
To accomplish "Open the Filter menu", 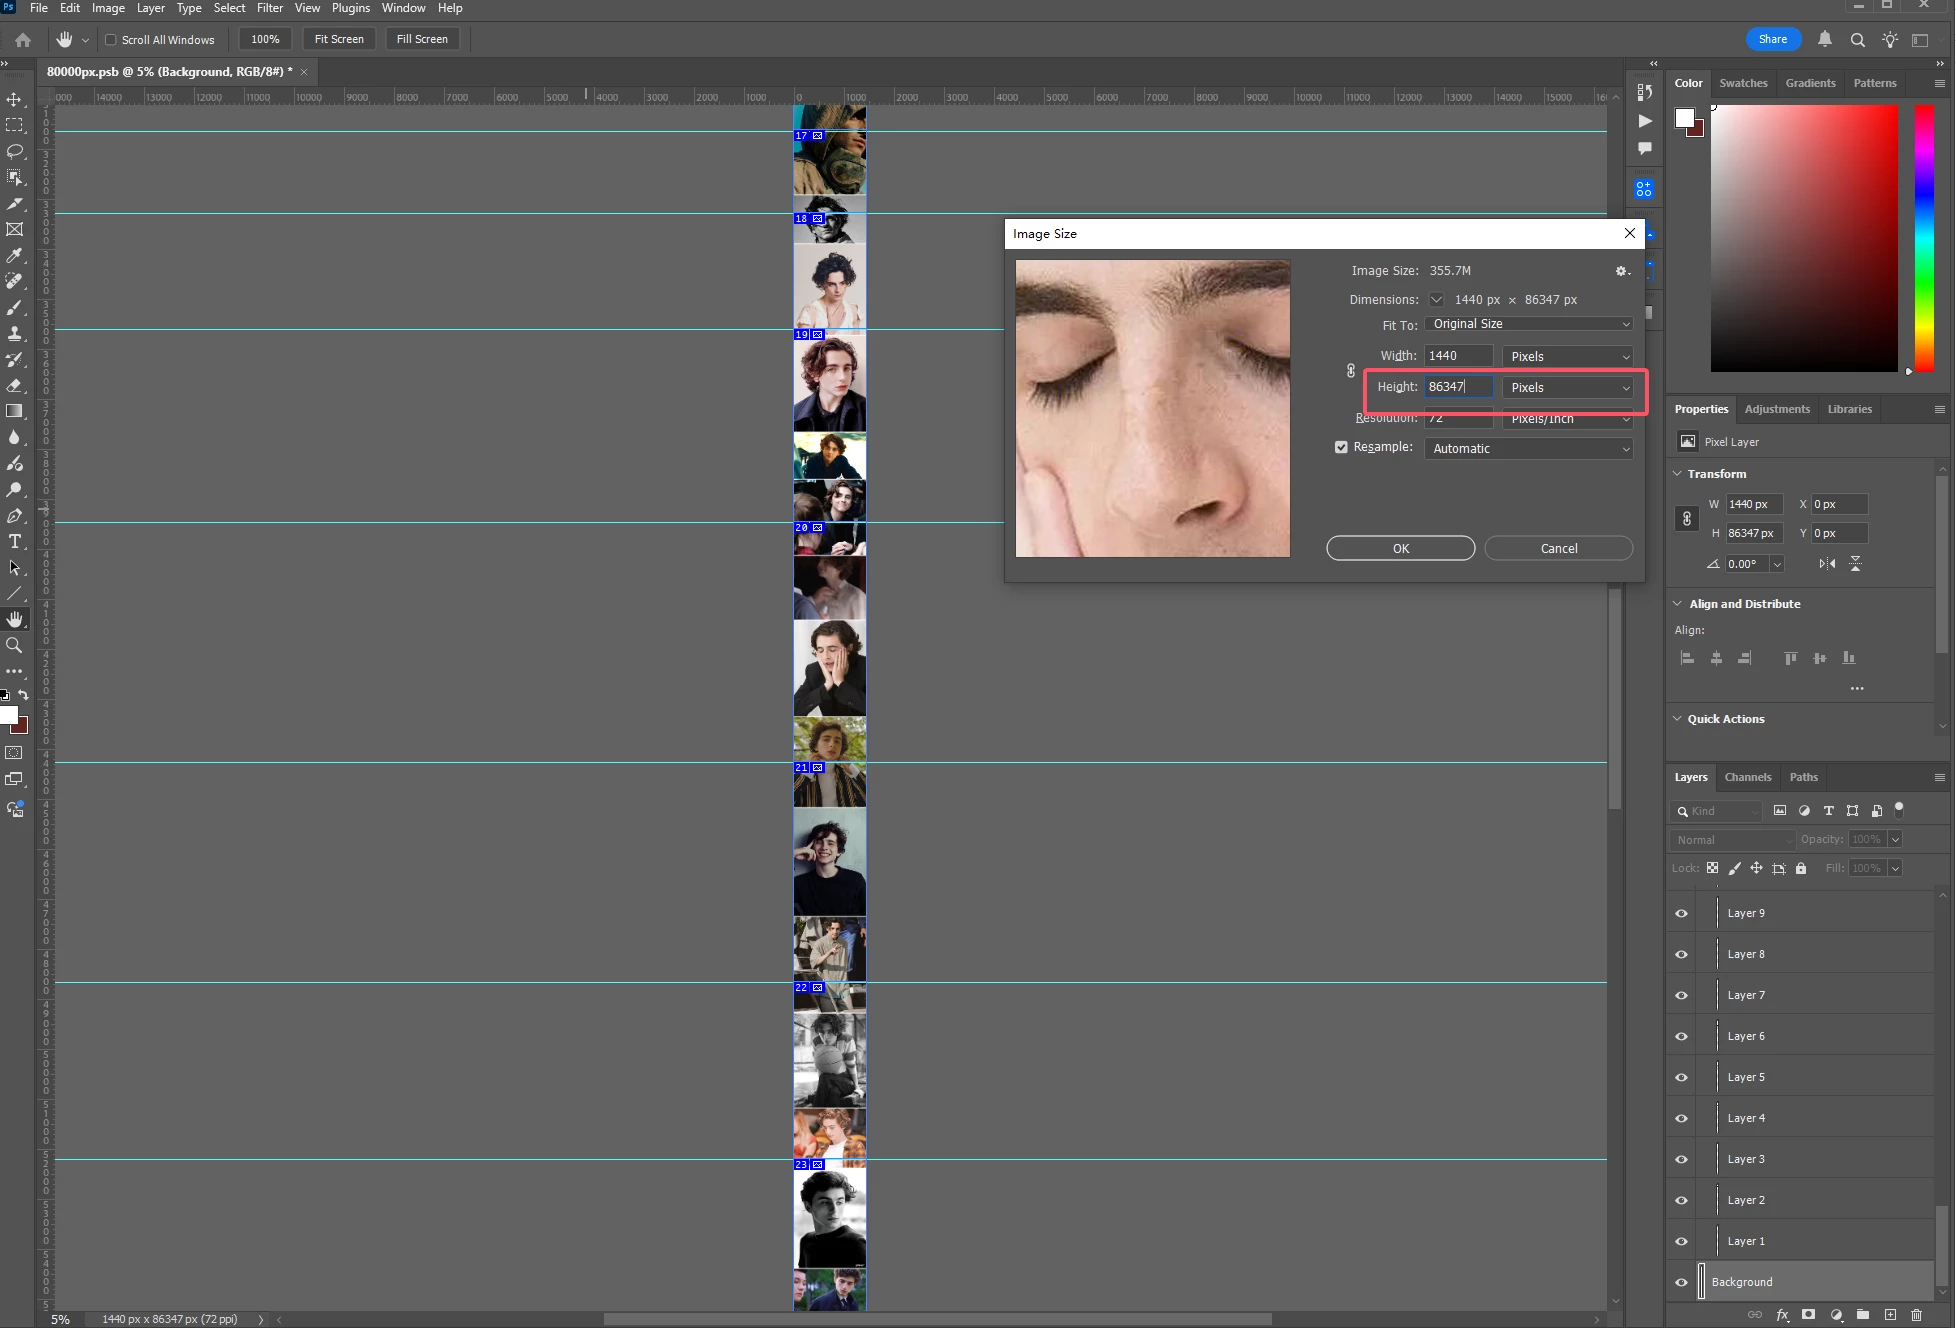I will tap(270, 8).
